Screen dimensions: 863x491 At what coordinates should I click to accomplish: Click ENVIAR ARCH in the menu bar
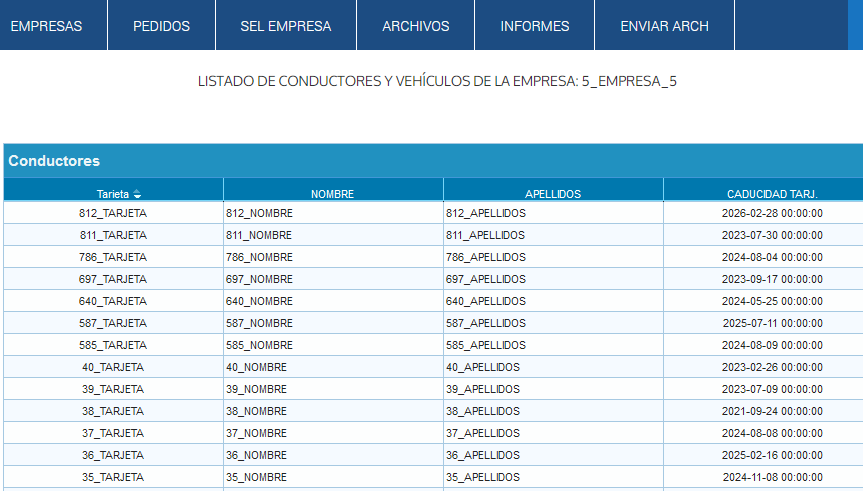[x=664, y=26]
